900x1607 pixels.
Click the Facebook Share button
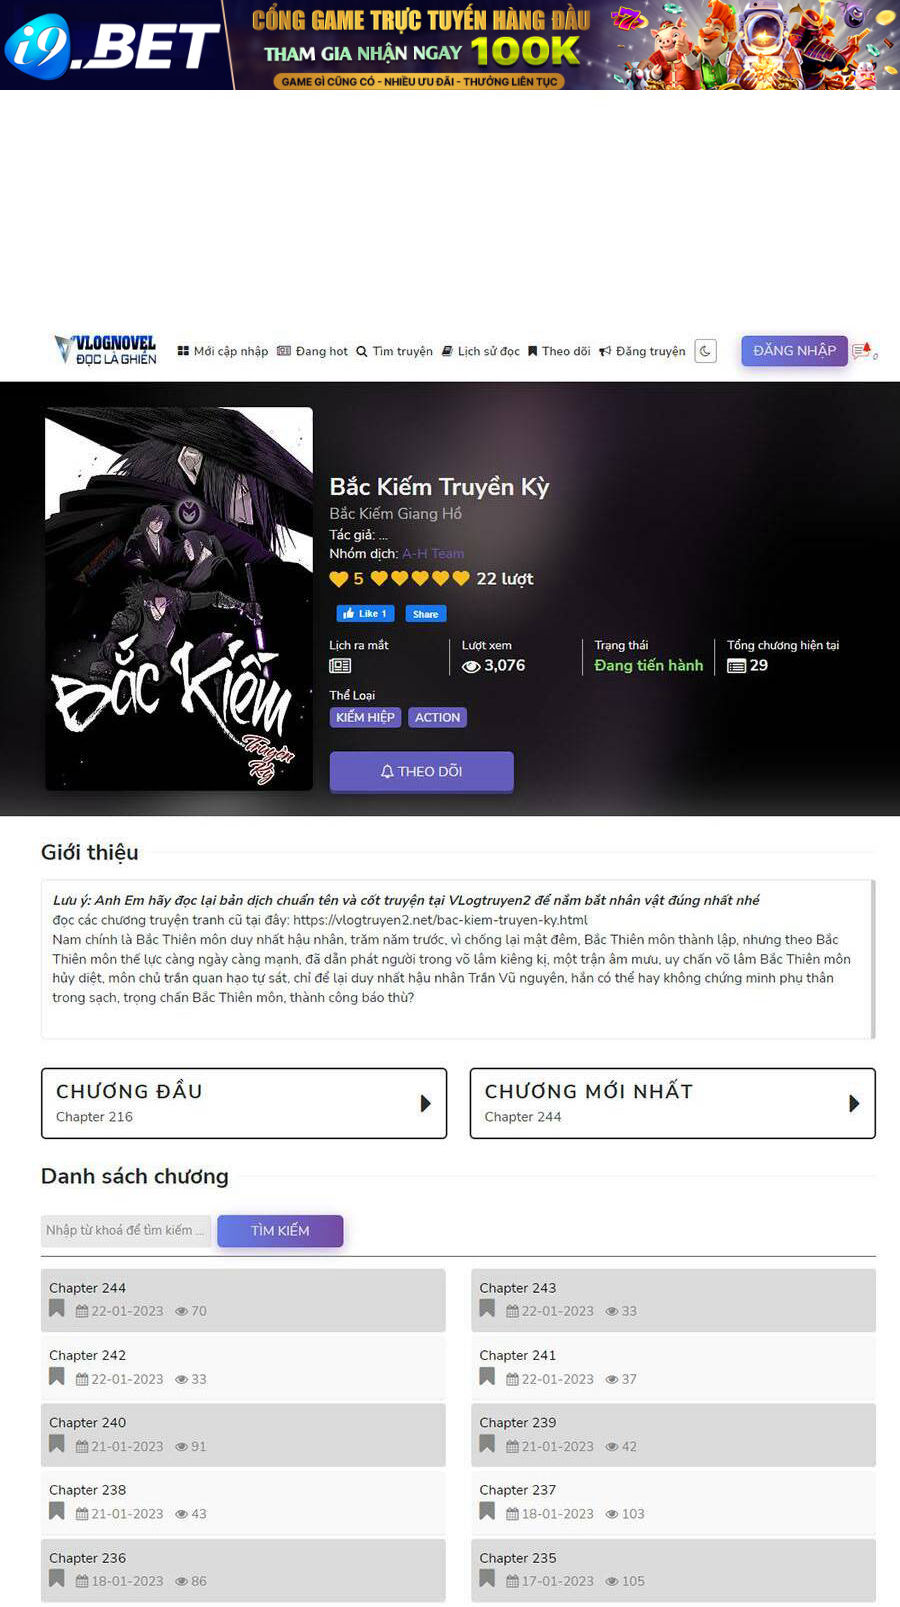[426, 613]
